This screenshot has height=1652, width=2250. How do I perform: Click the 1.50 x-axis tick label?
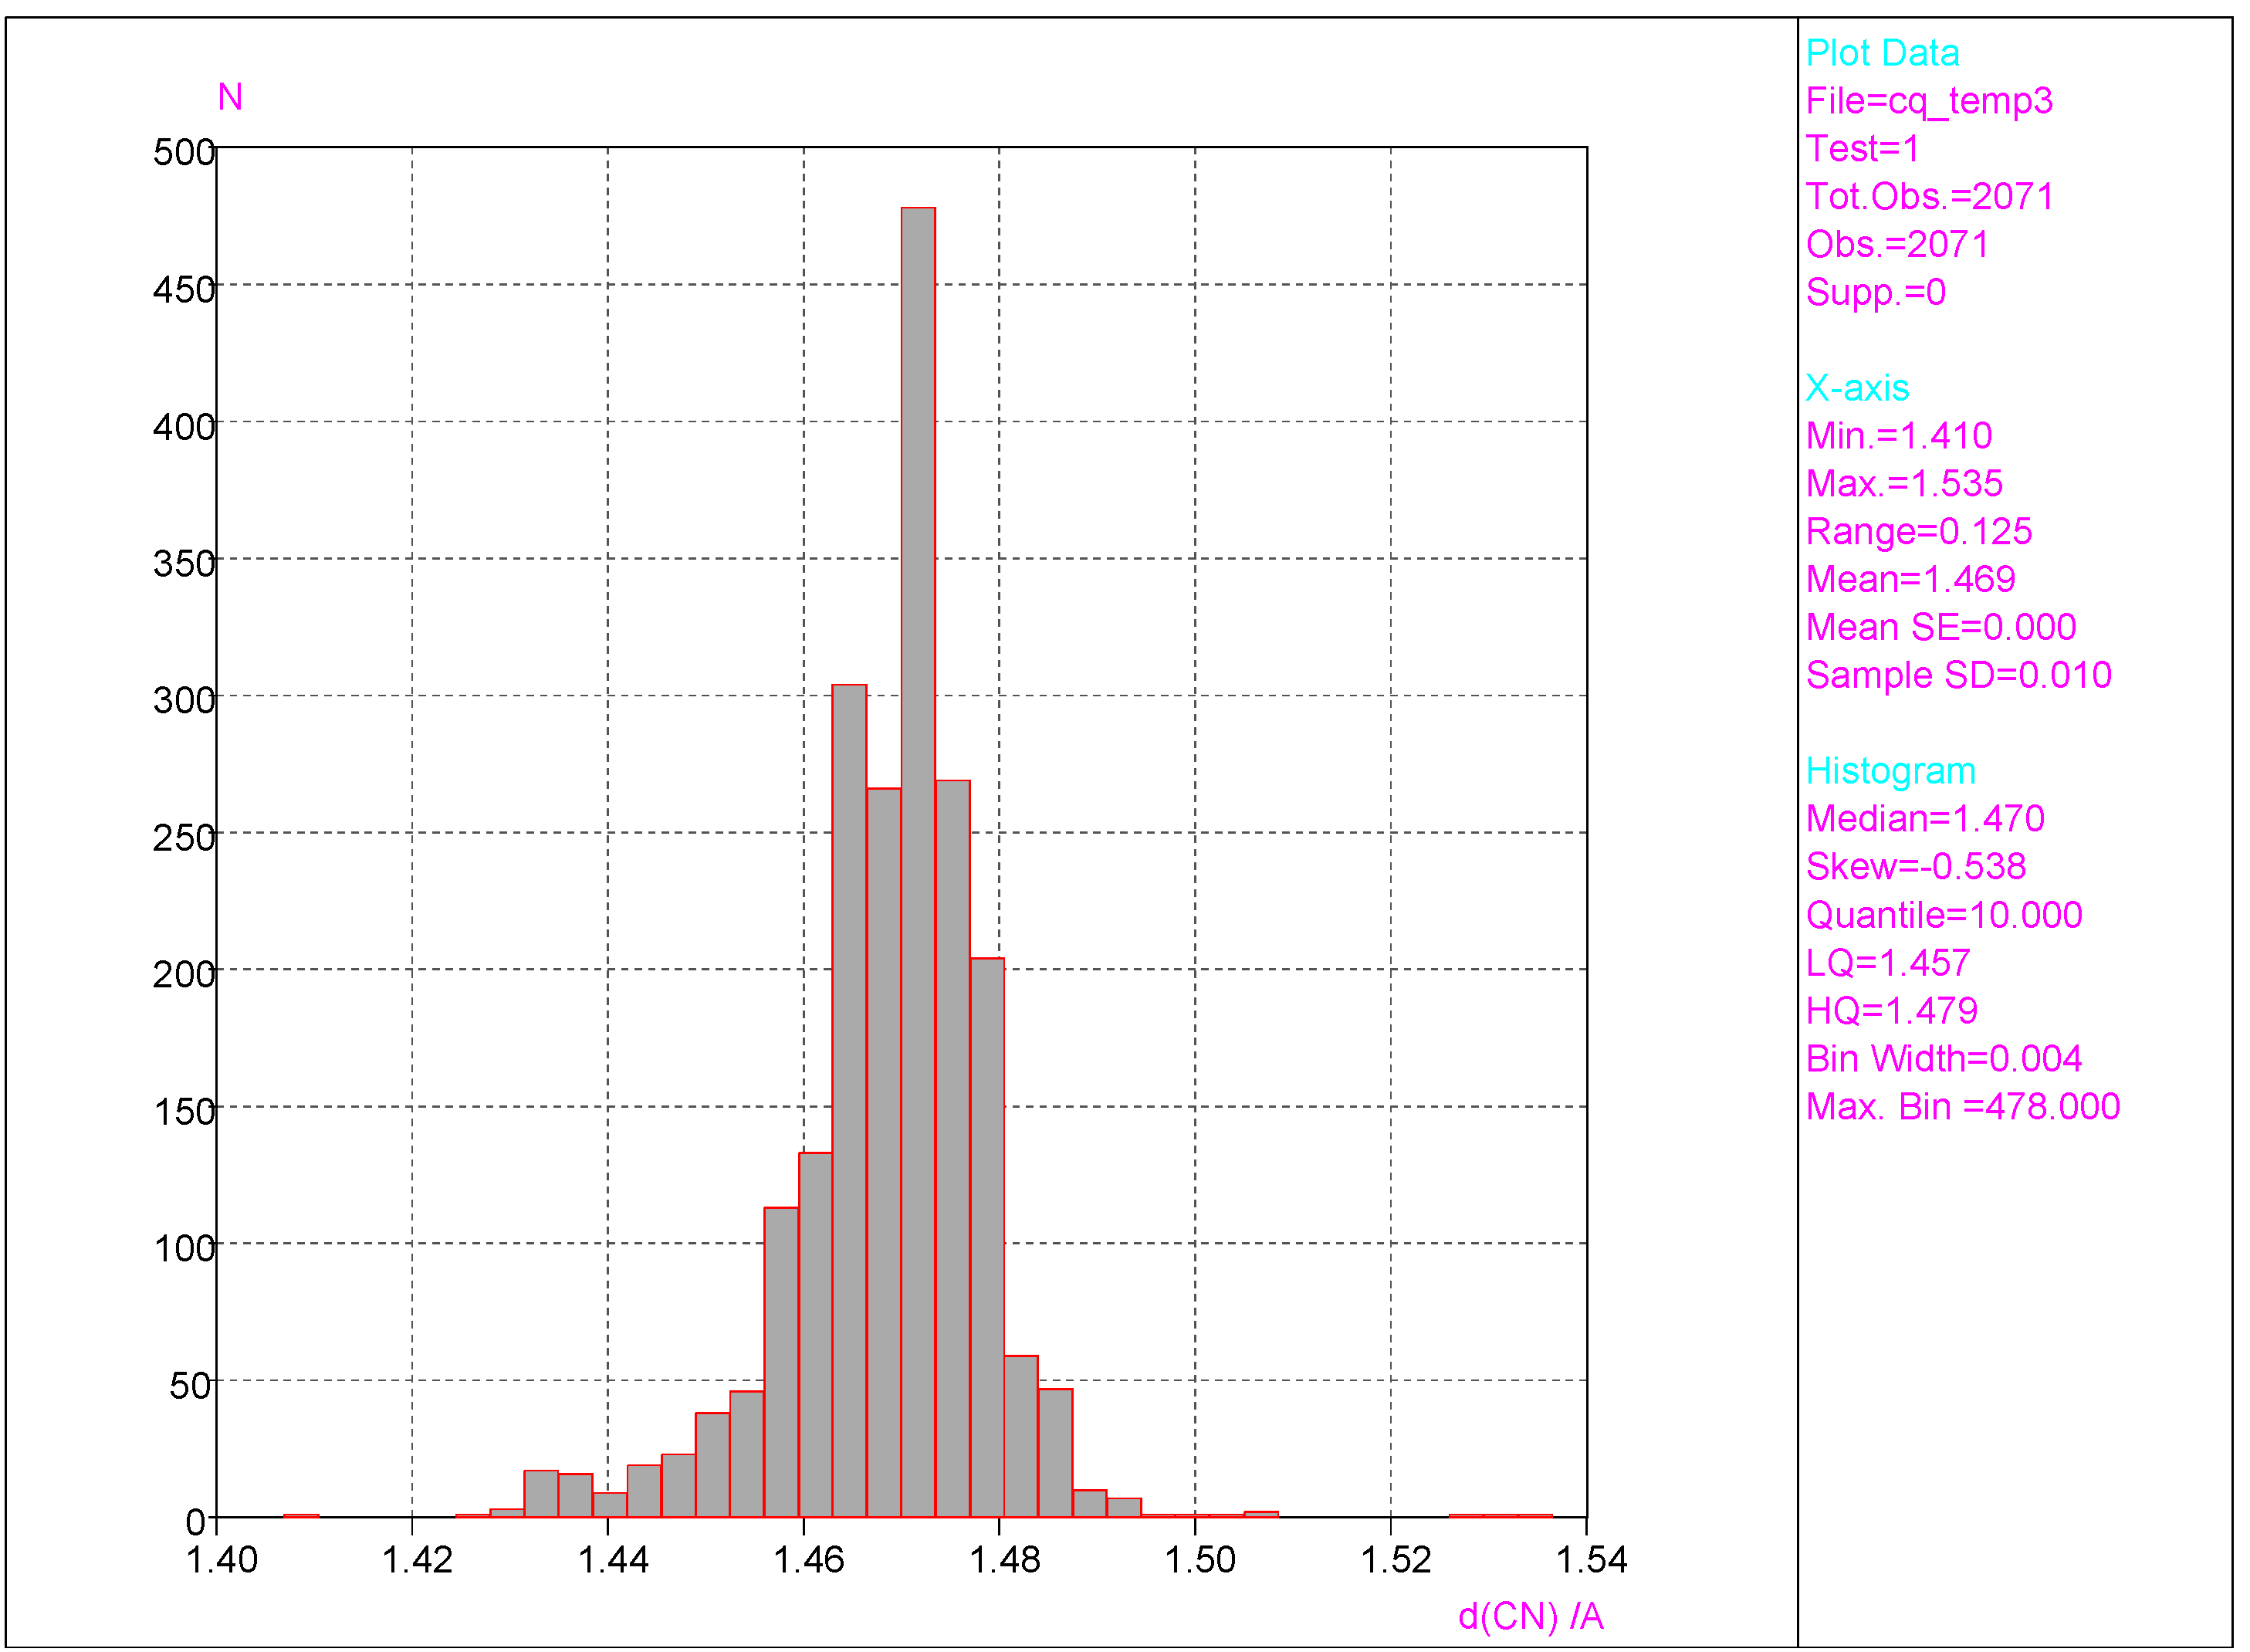[1200, 1560]
